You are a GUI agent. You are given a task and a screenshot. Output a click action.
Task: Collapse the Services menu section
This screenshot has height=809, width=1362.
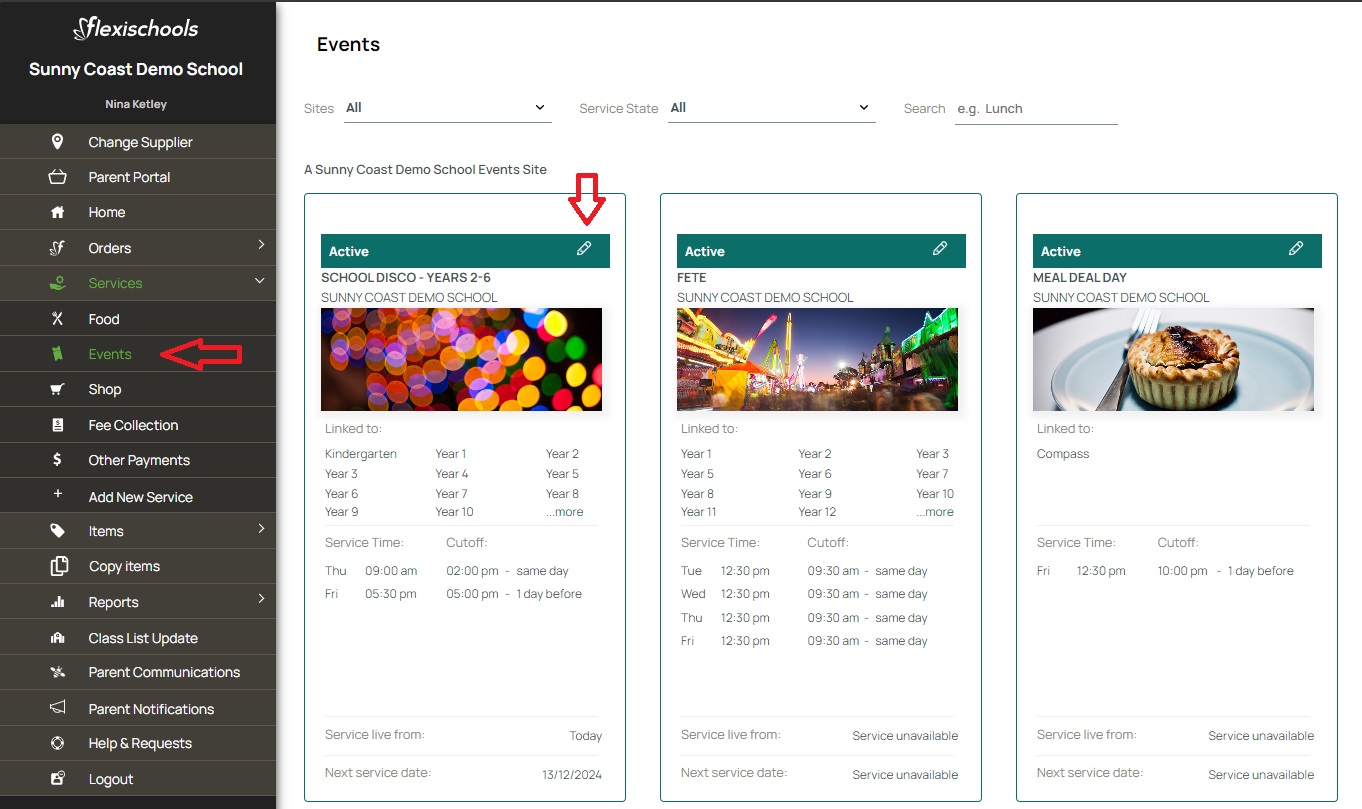click(260, 282)
